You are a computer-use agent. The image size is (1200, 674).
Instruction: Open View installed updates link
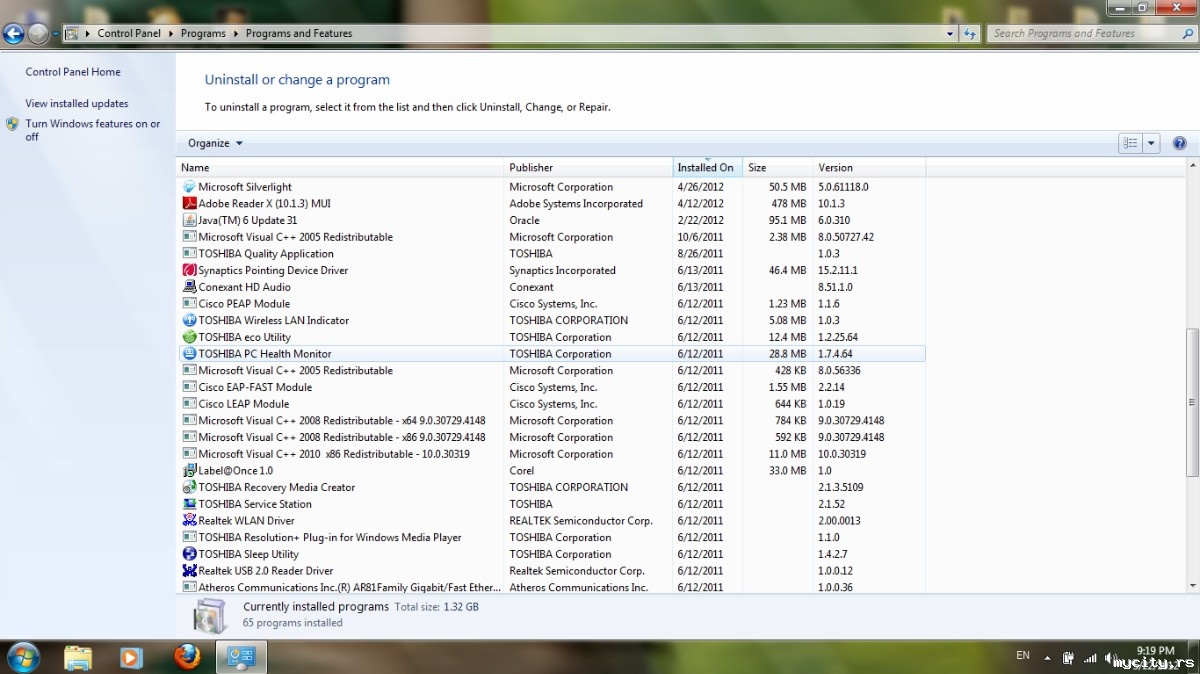coord(77,103)
